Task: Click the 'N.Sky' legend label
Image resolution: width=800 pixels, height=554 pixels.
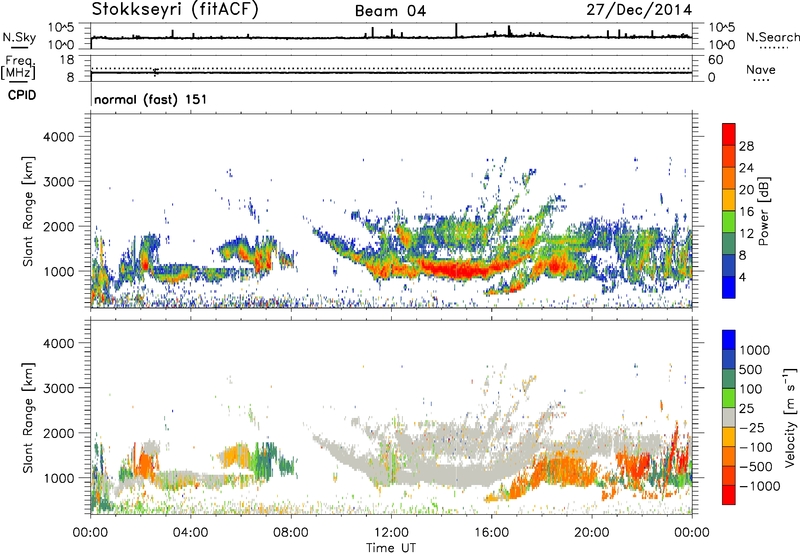Action: click(19, 37)
